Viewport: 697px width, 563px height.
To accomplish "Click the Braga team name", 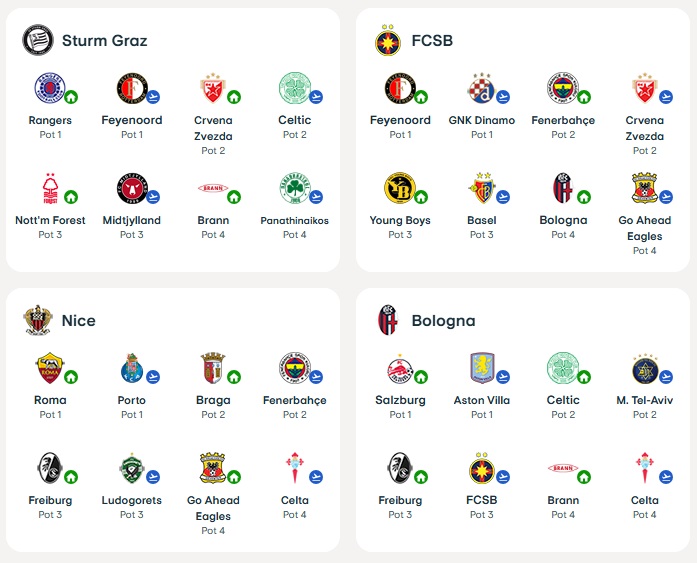I will (213, 400).
